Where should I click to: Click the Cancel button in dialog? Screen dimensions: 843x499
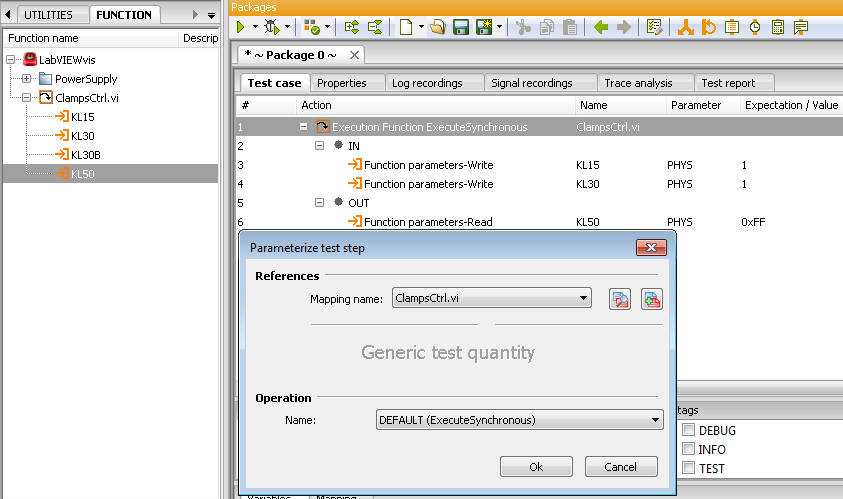620,467
